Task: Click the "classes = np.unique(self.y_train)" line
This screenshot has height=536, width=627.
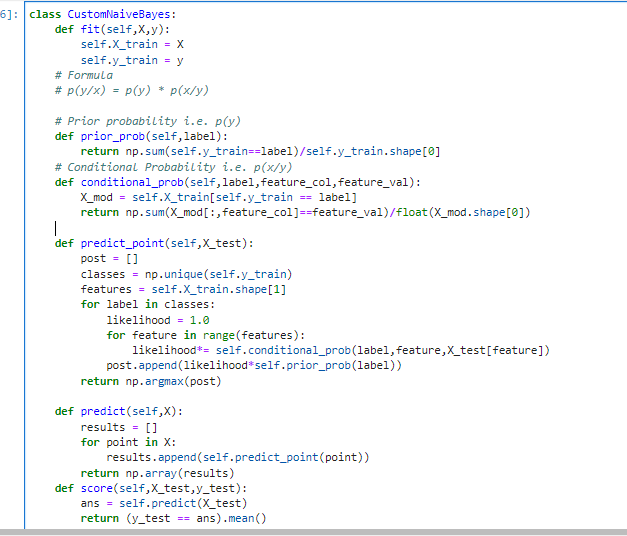Action: [x=186, y=274]
